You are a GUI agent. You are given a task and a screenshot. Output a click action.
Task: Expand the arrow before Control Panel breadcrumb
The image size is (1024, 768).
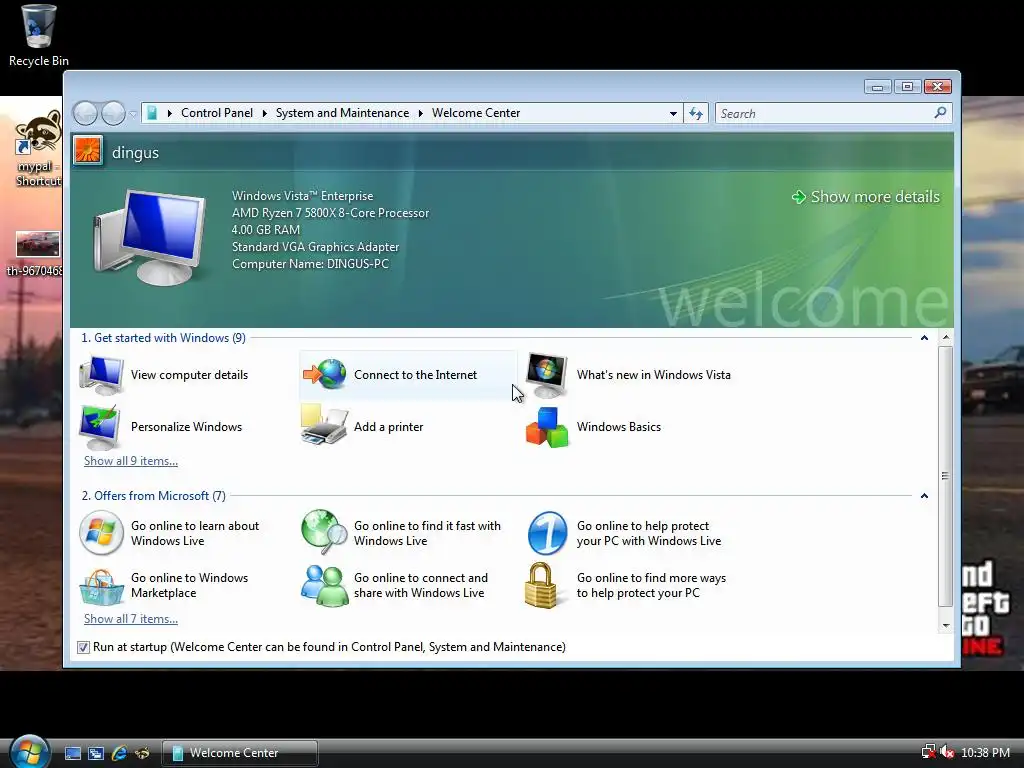point(170,113)
